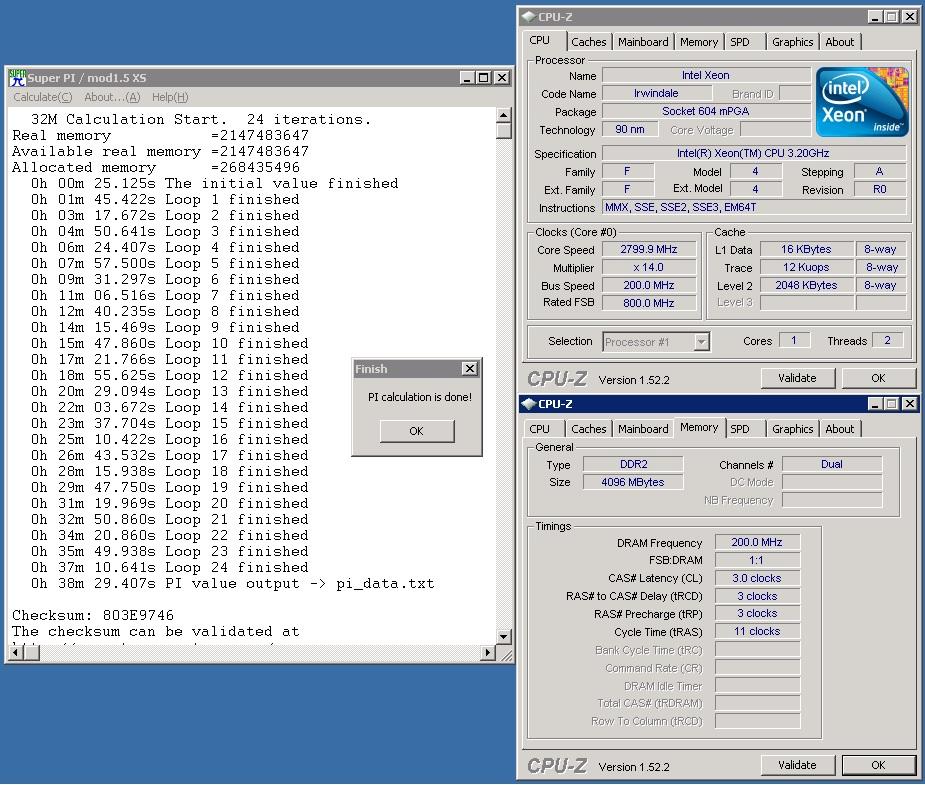This screenshot has height=785, width=925.
Task: Close the Finish dialog with X
Action: pos(470,369)
